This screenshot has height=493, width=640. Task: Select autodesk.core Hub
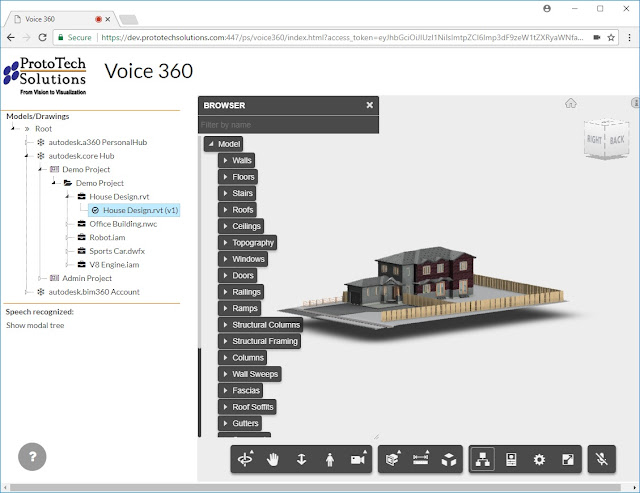pyautogui.click(x=81, y=156)
